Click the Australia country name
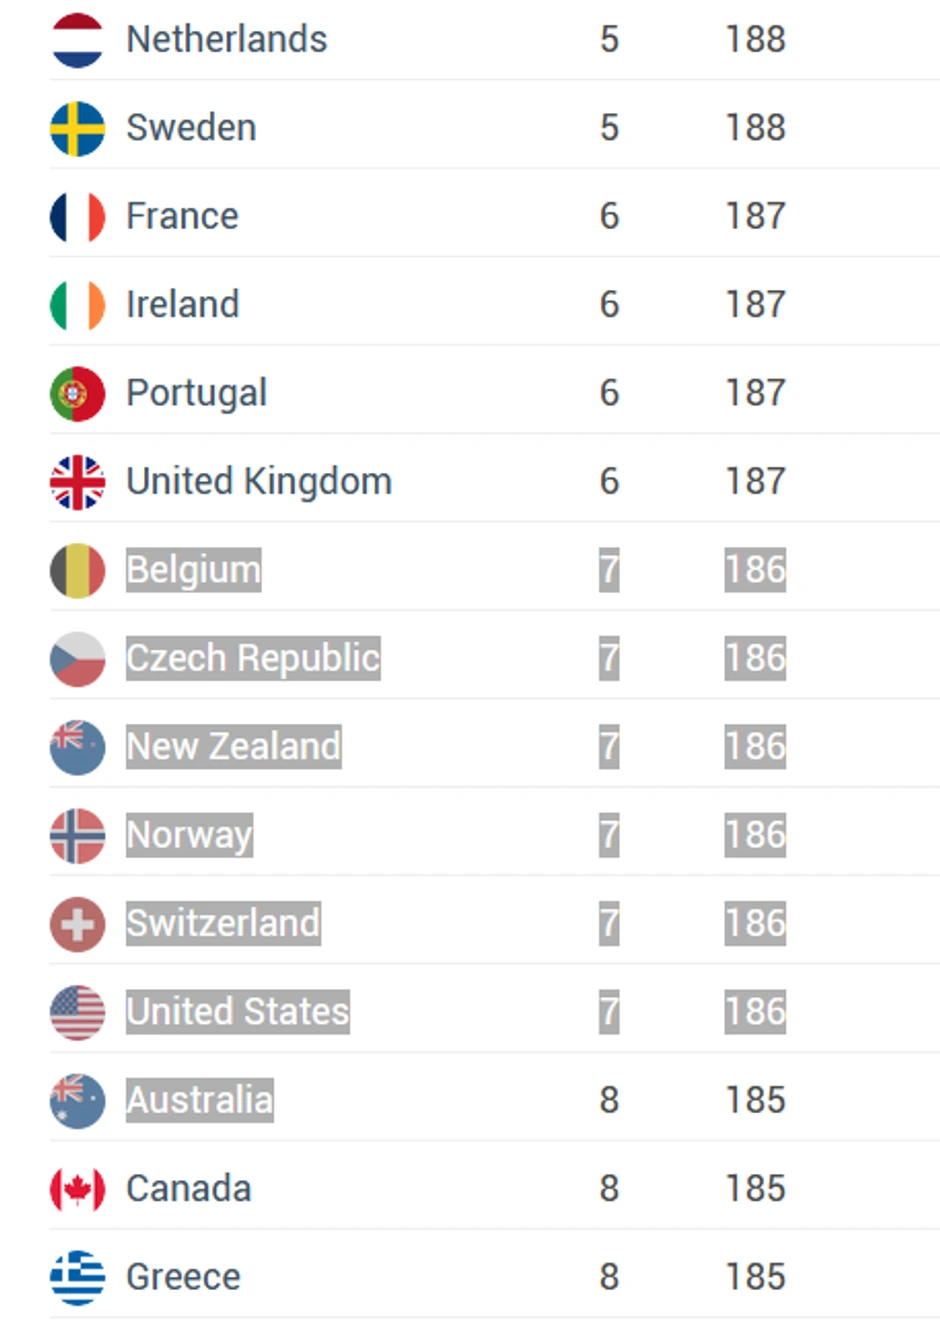The height and width of the screenshot is (1324, 940). (199, 1100)
